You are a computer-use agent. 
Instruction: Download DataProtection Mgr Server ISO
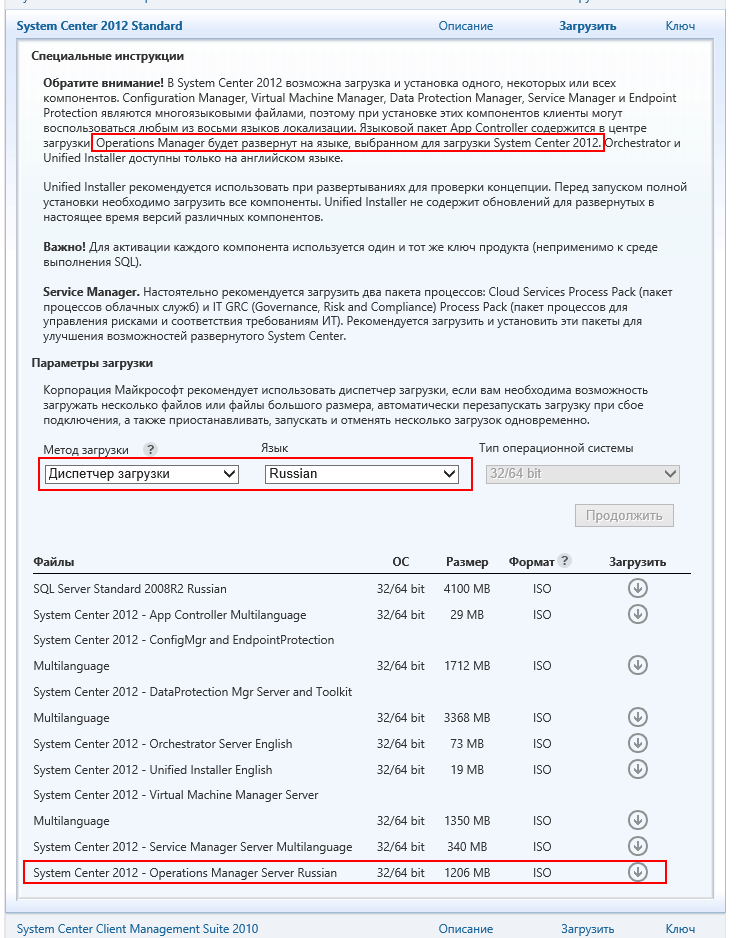tap(637, 717)
